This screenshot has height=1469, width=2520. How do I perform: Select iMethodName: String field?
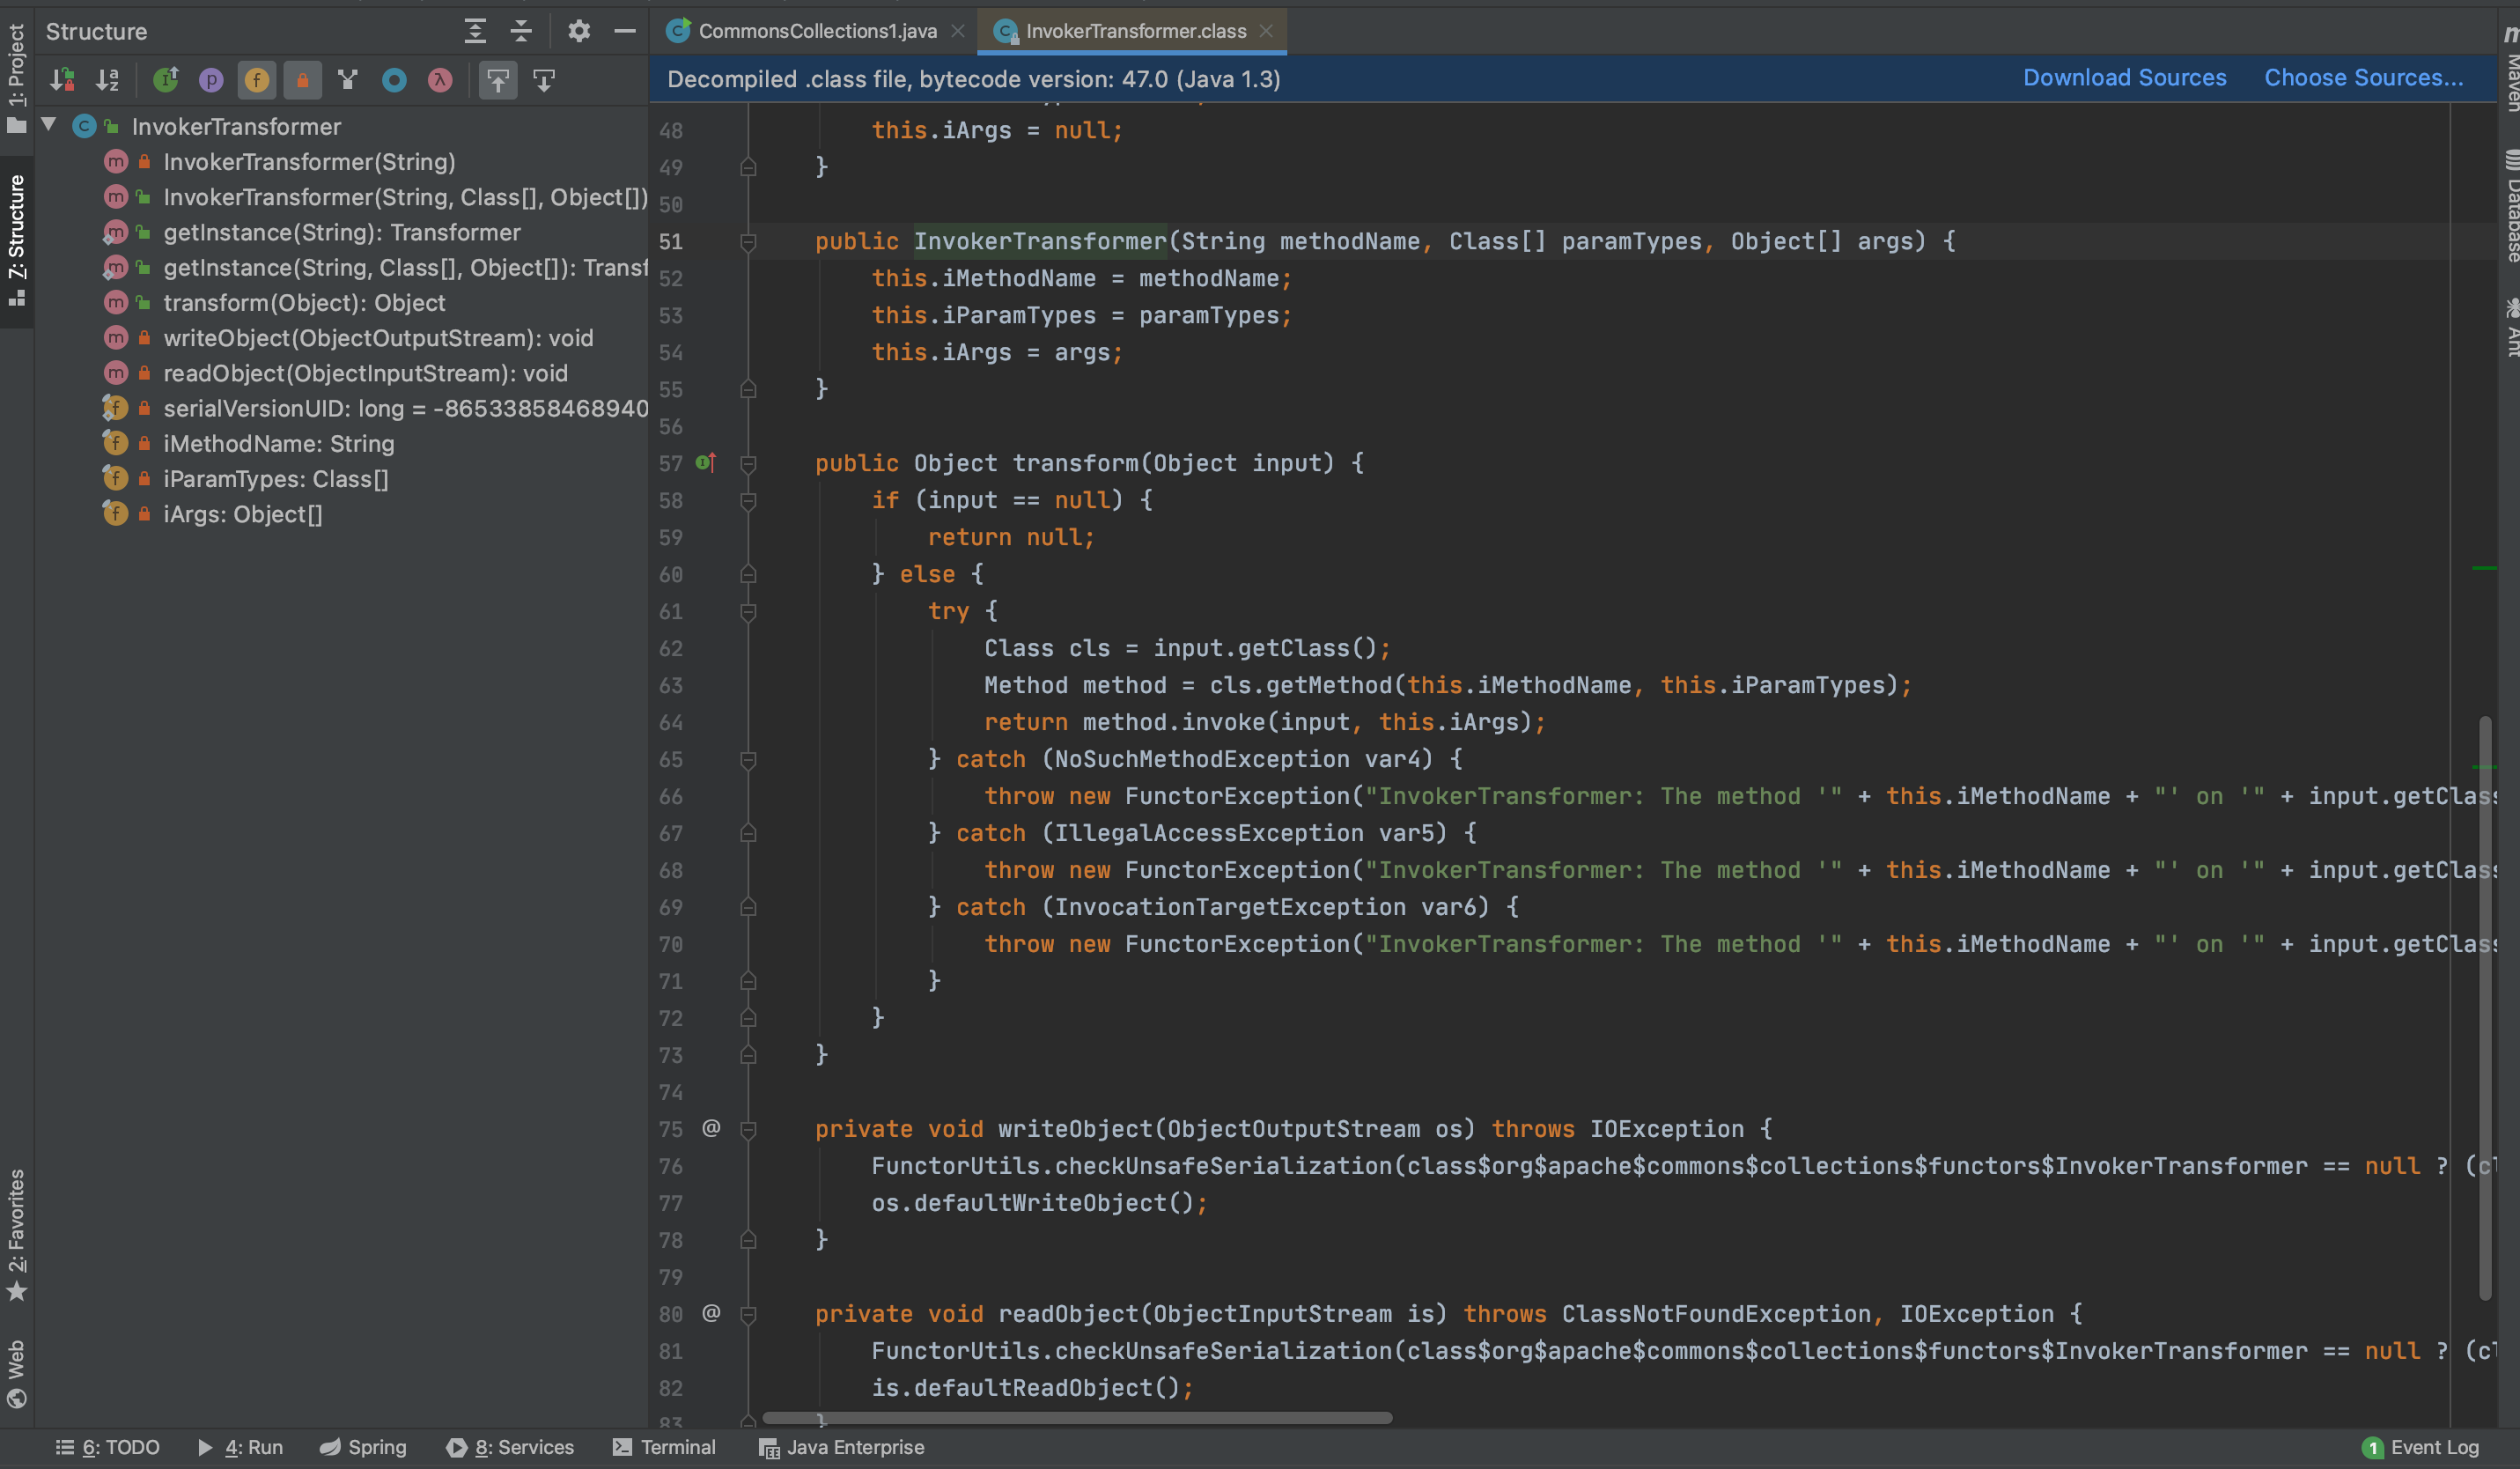(278, 443)
